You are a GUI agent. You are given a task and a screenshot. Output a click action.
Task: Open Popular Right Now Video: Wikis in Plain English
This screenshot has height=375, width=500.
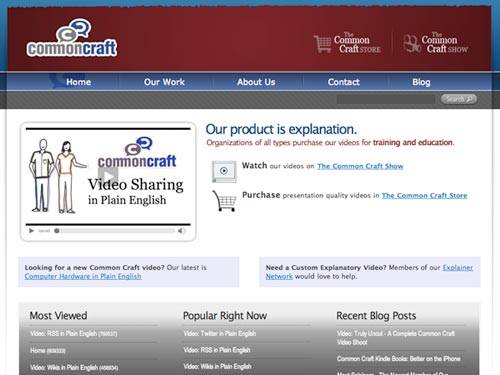click(x=217, y=366)
